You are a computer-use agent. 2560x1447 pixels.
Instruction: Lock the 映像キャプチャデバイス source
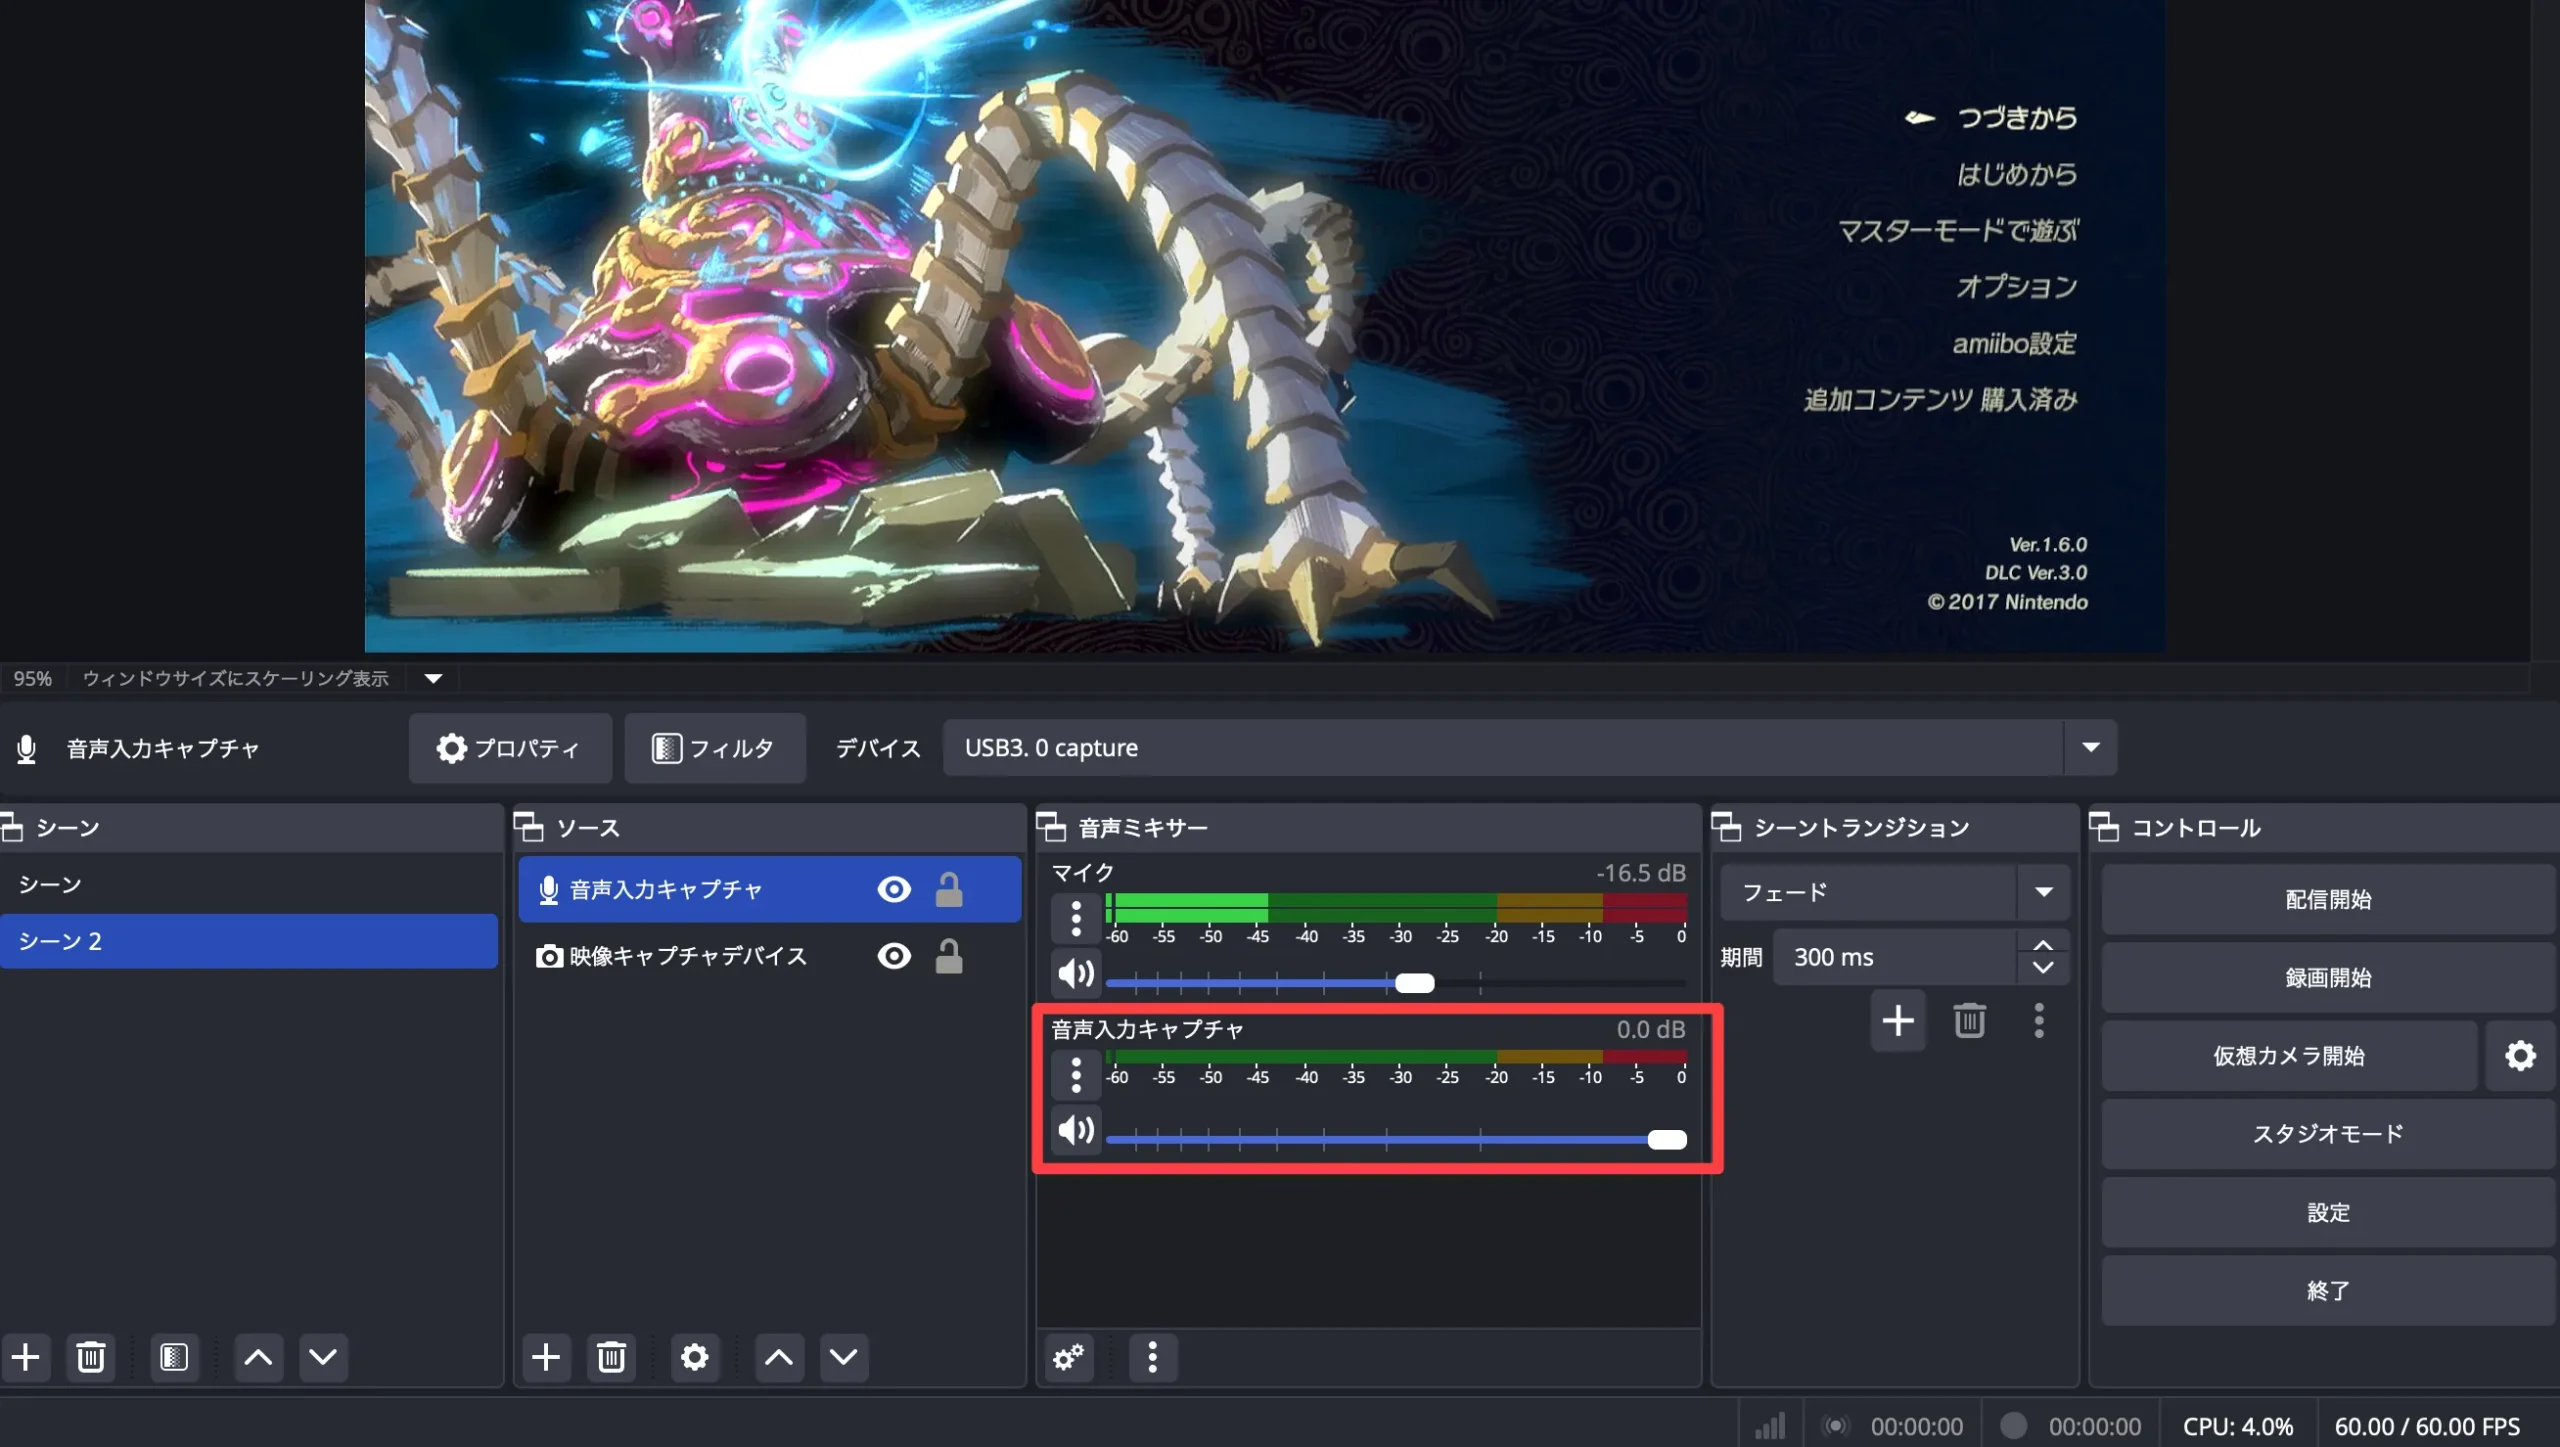click(x=948, y=956)
